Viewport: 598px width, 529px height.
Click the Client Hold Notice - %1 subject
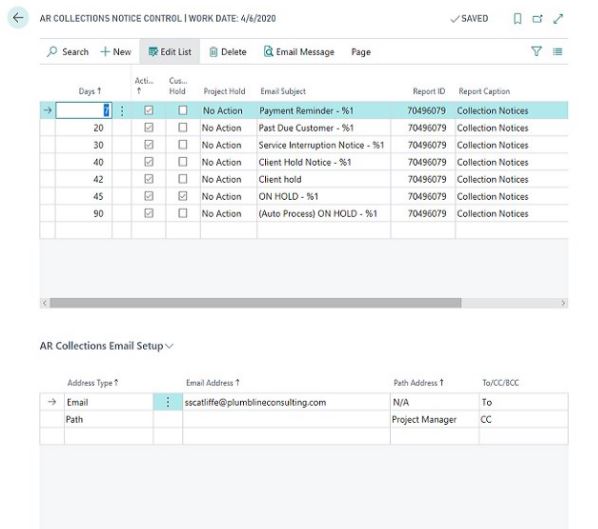click(x=305, y=162)
